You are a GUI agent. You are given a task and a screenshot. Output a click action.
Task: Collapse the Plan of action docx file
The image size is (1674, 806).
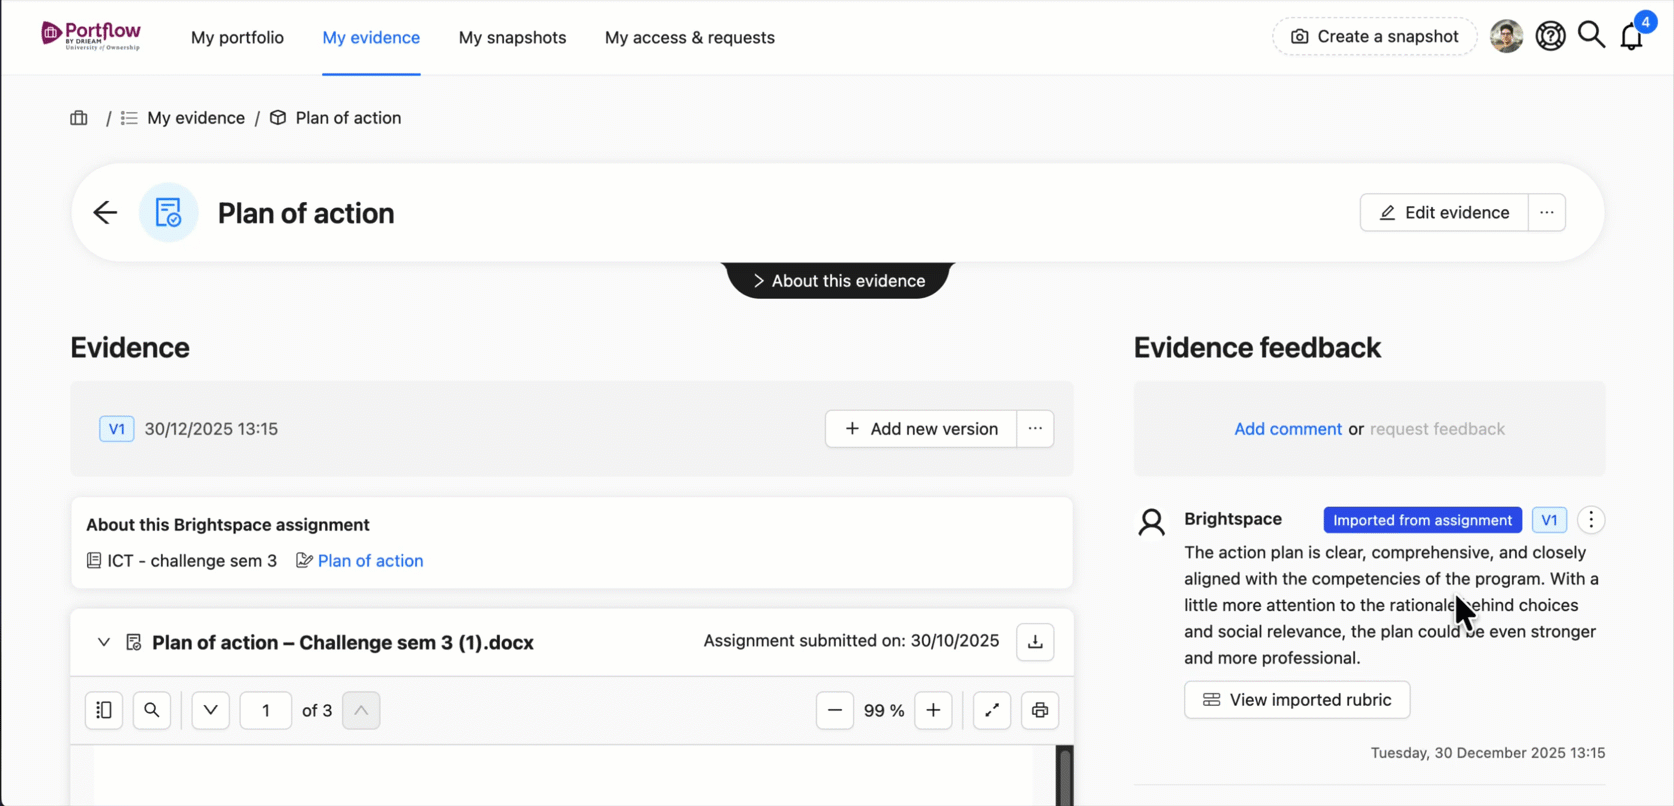click(x=103, y=642)
